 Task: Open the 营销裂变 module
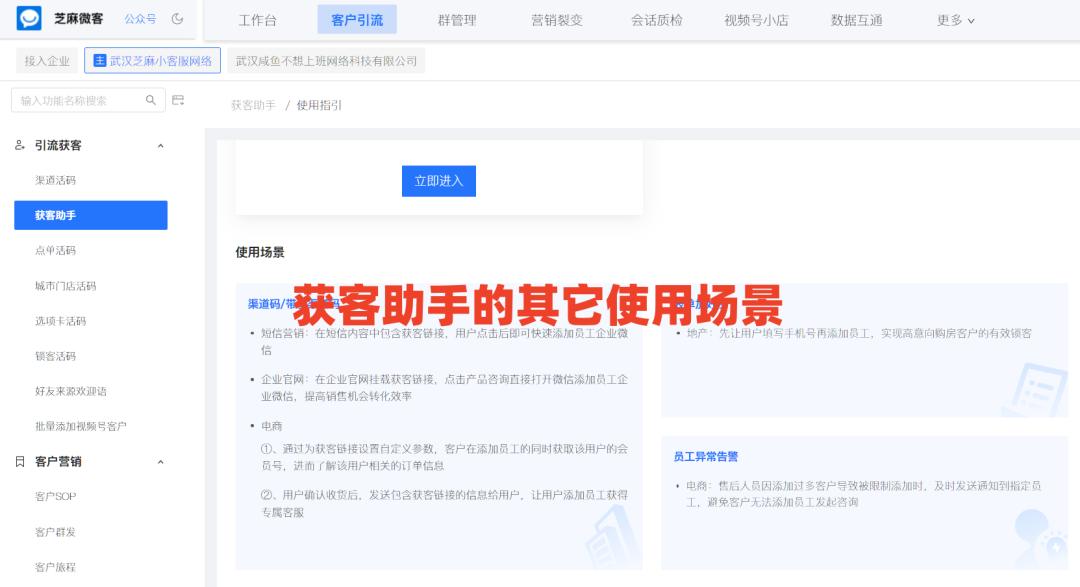point(555,19)
